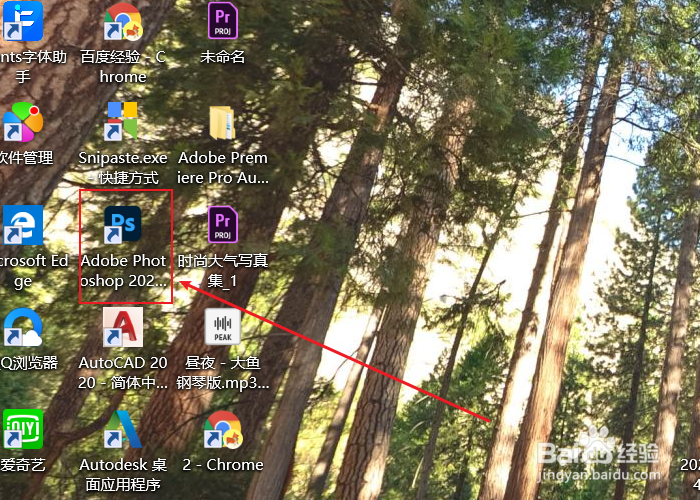The height and width of the screenshot is (500, 700).
Task: Select the 软件管理 shortcut icon
Action: tap(23, 122)
